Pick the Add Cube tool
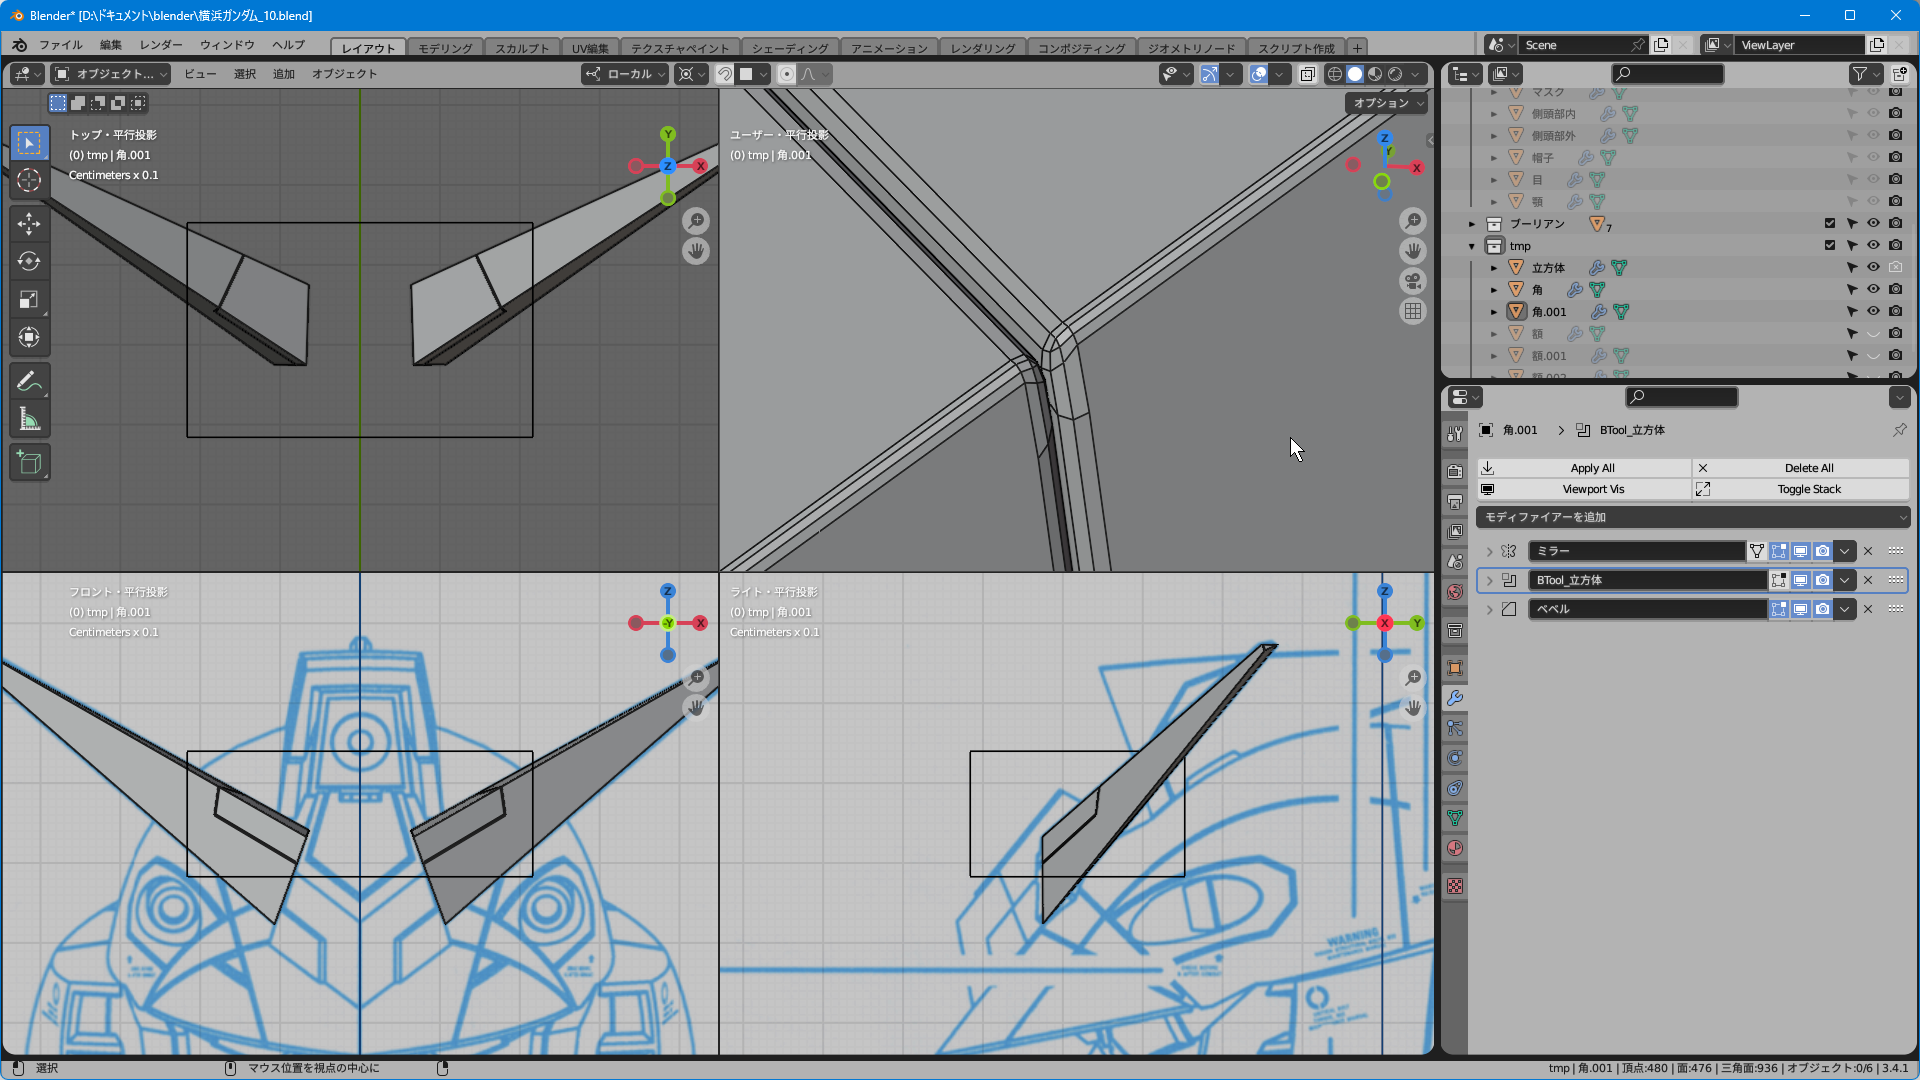 (x=29, y=462)
